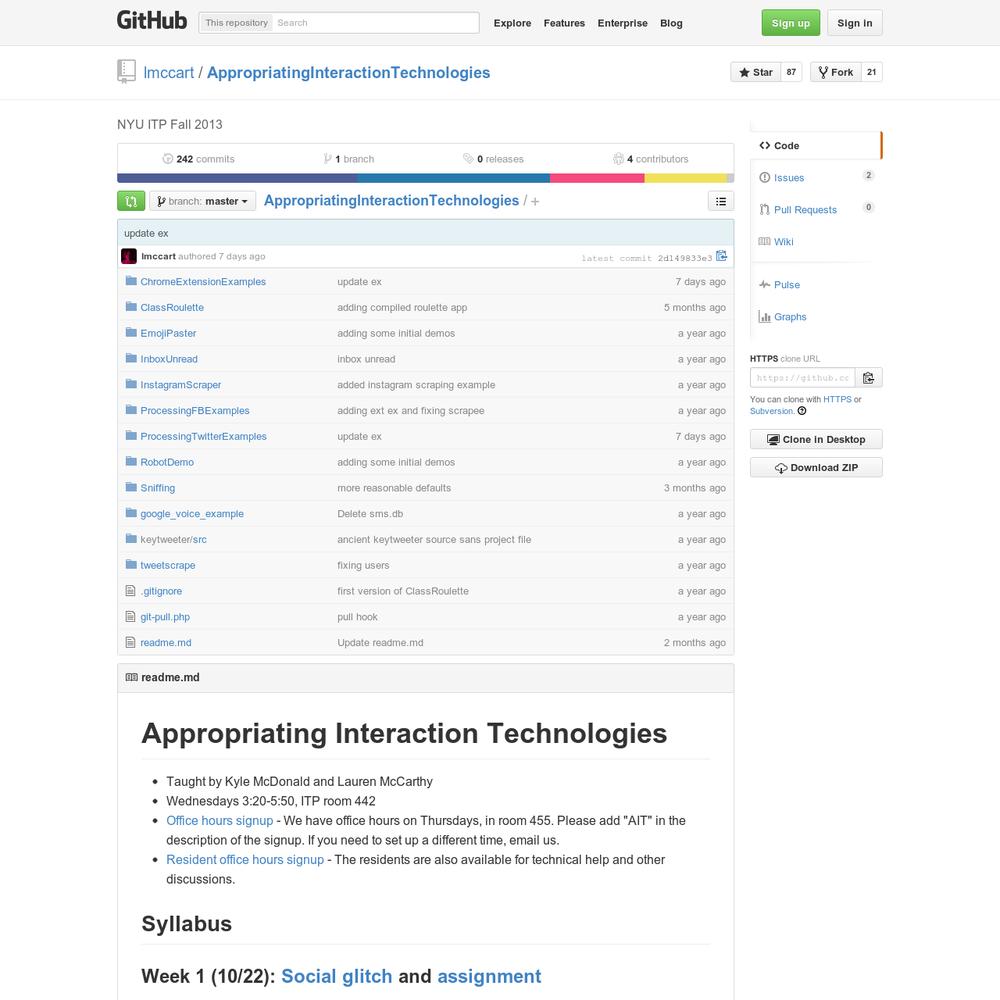The image size is (1000, 1000).
Task: Click the Sniffing folder icon
Action: pyautogui.click(x=131, y=487)
